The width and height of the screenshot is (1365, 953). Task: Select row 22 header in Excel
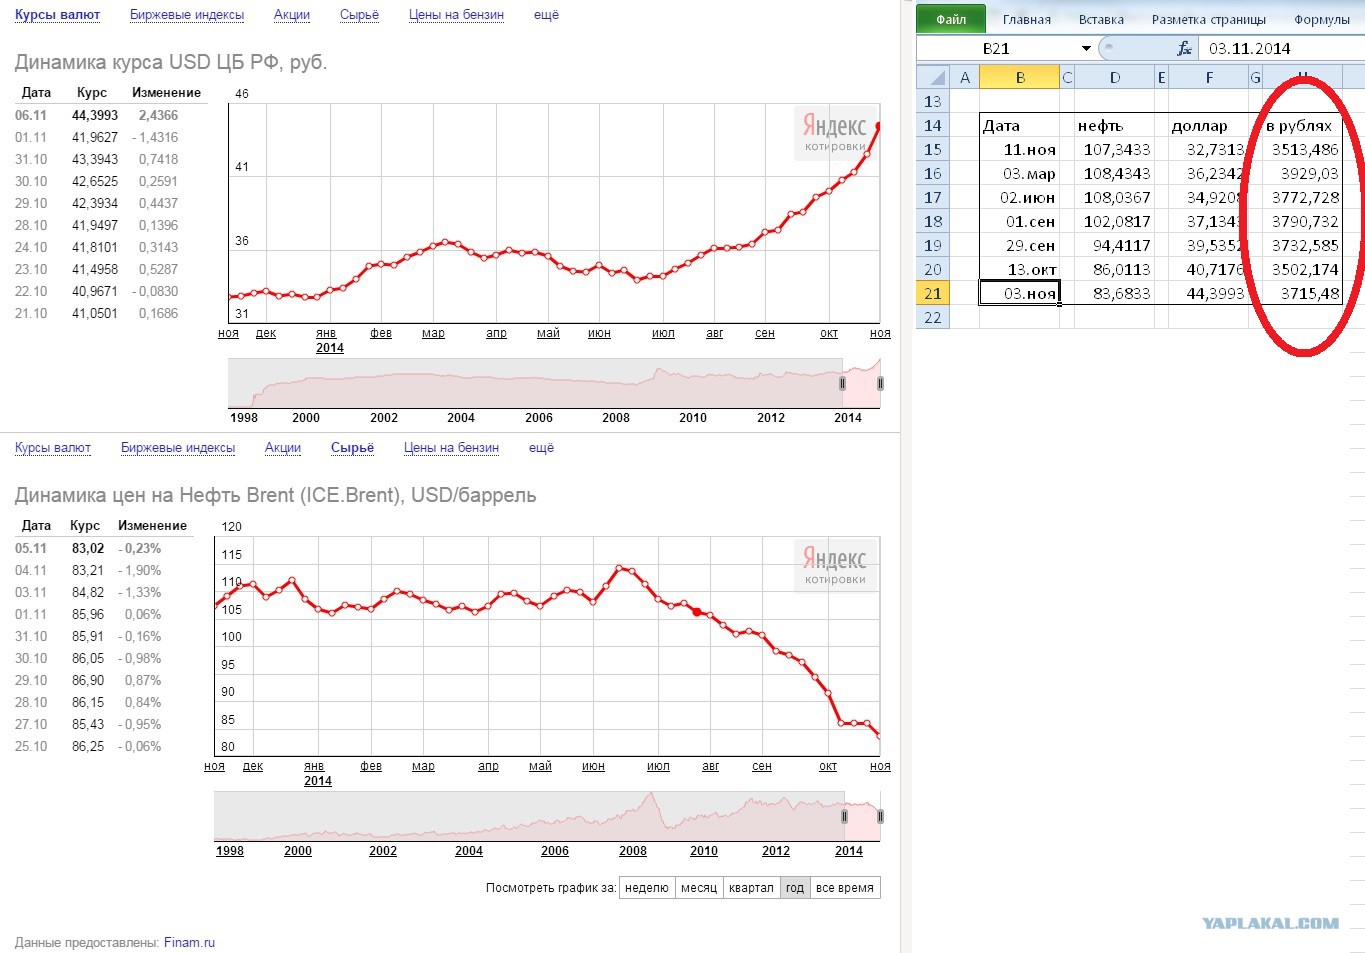click(x=933, y=317)
